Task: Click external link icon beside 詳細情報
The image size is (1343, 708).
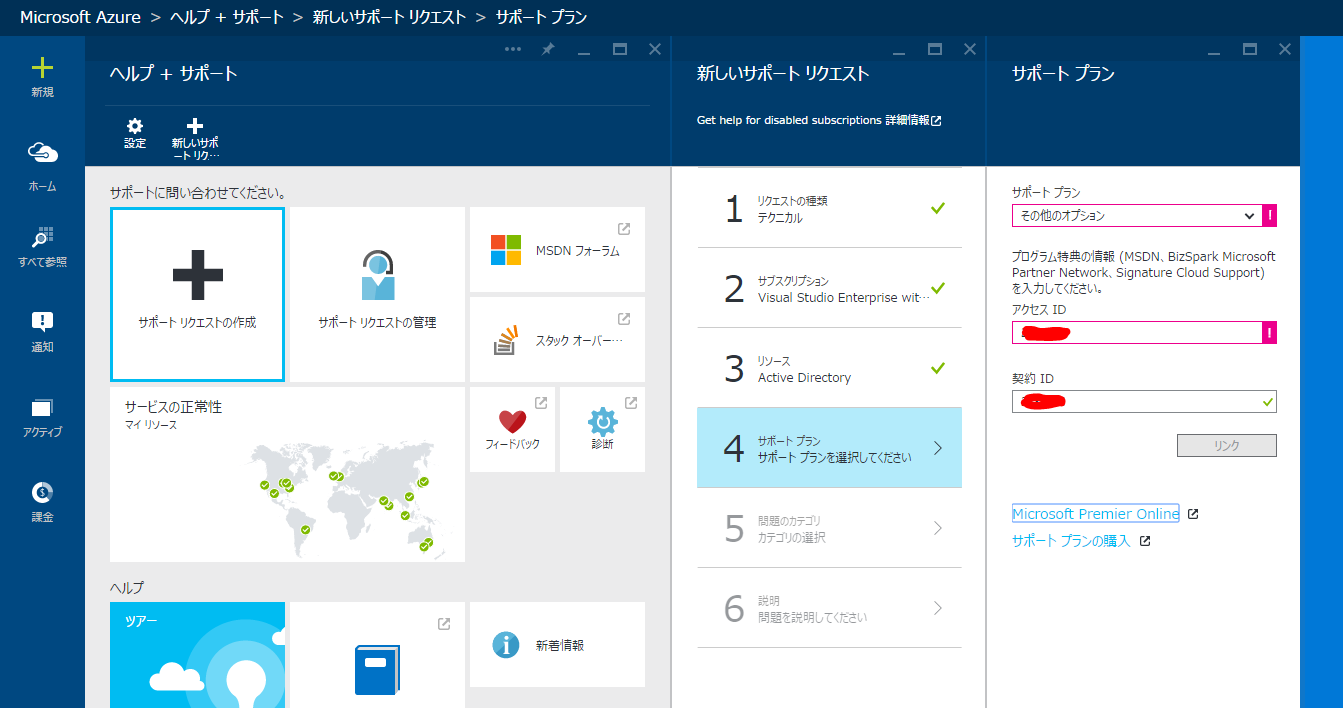Action: click(936, 120)
